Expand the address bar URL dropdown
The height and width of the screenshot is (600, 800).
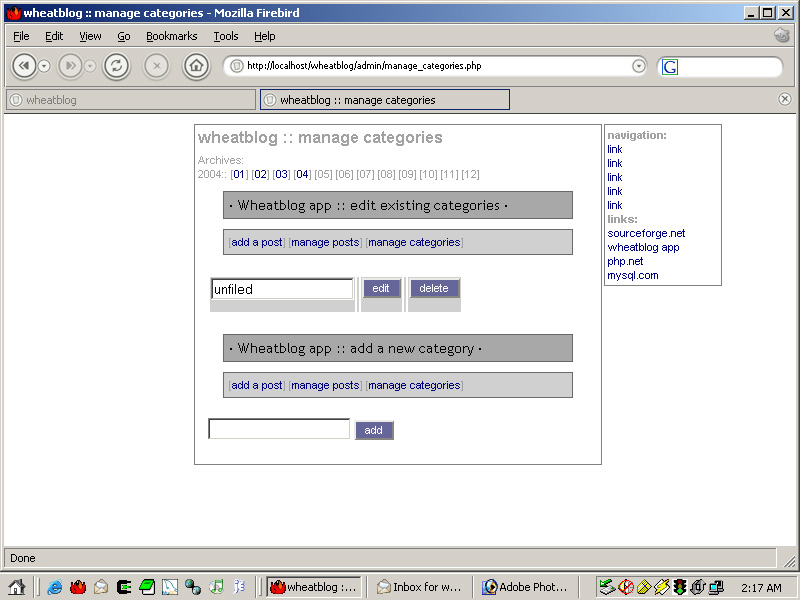[639, 66]
